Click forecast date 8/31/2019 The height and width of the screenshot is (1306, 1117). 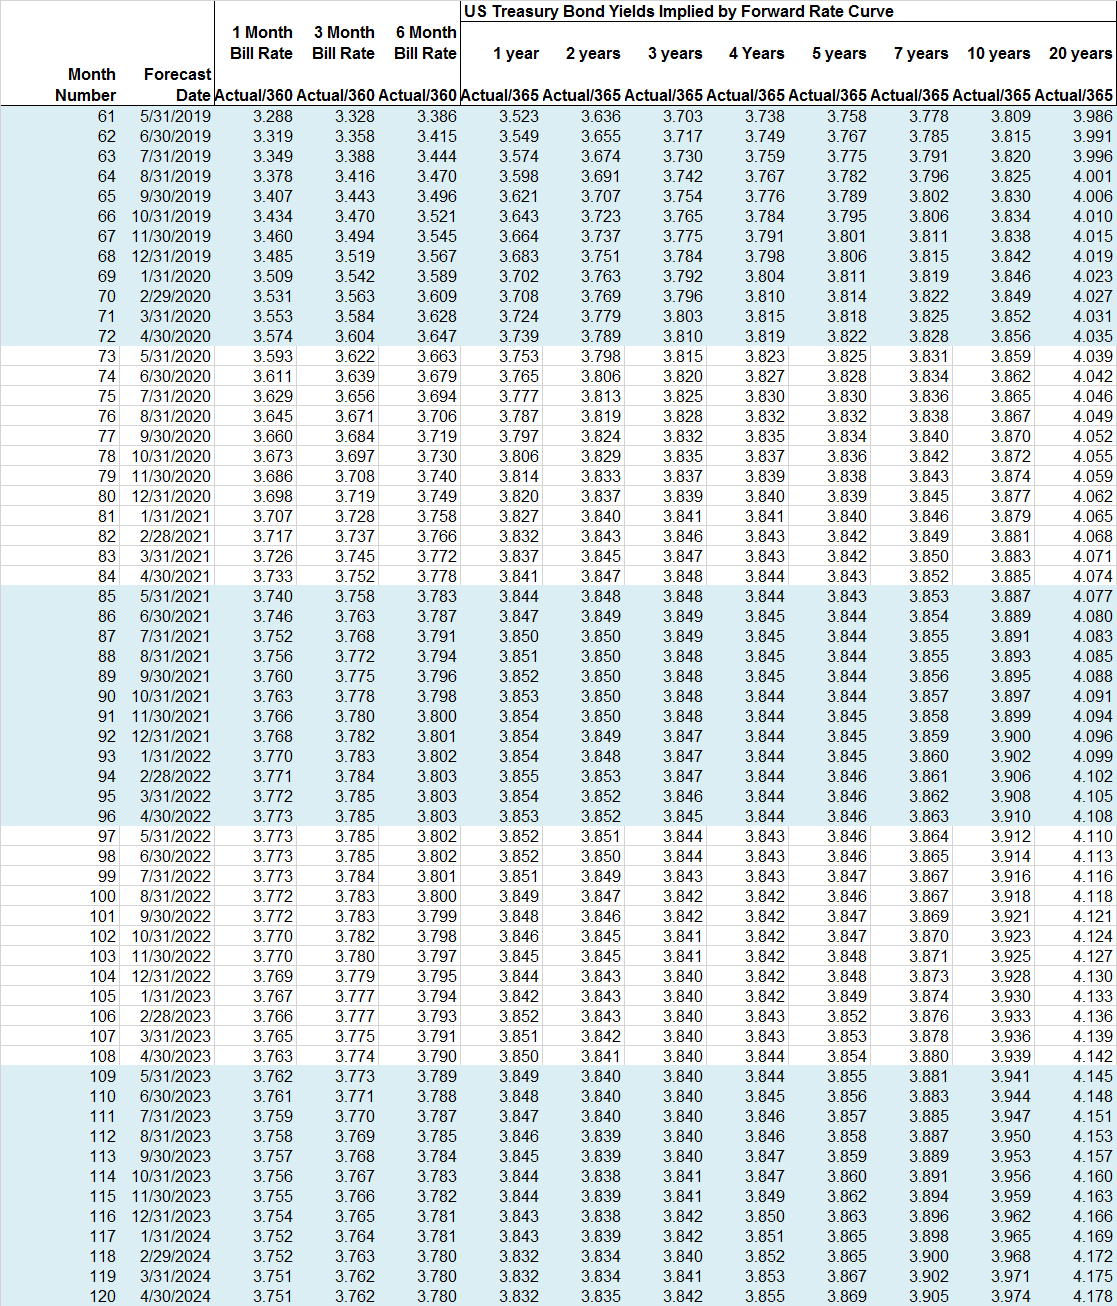point(175,176)
